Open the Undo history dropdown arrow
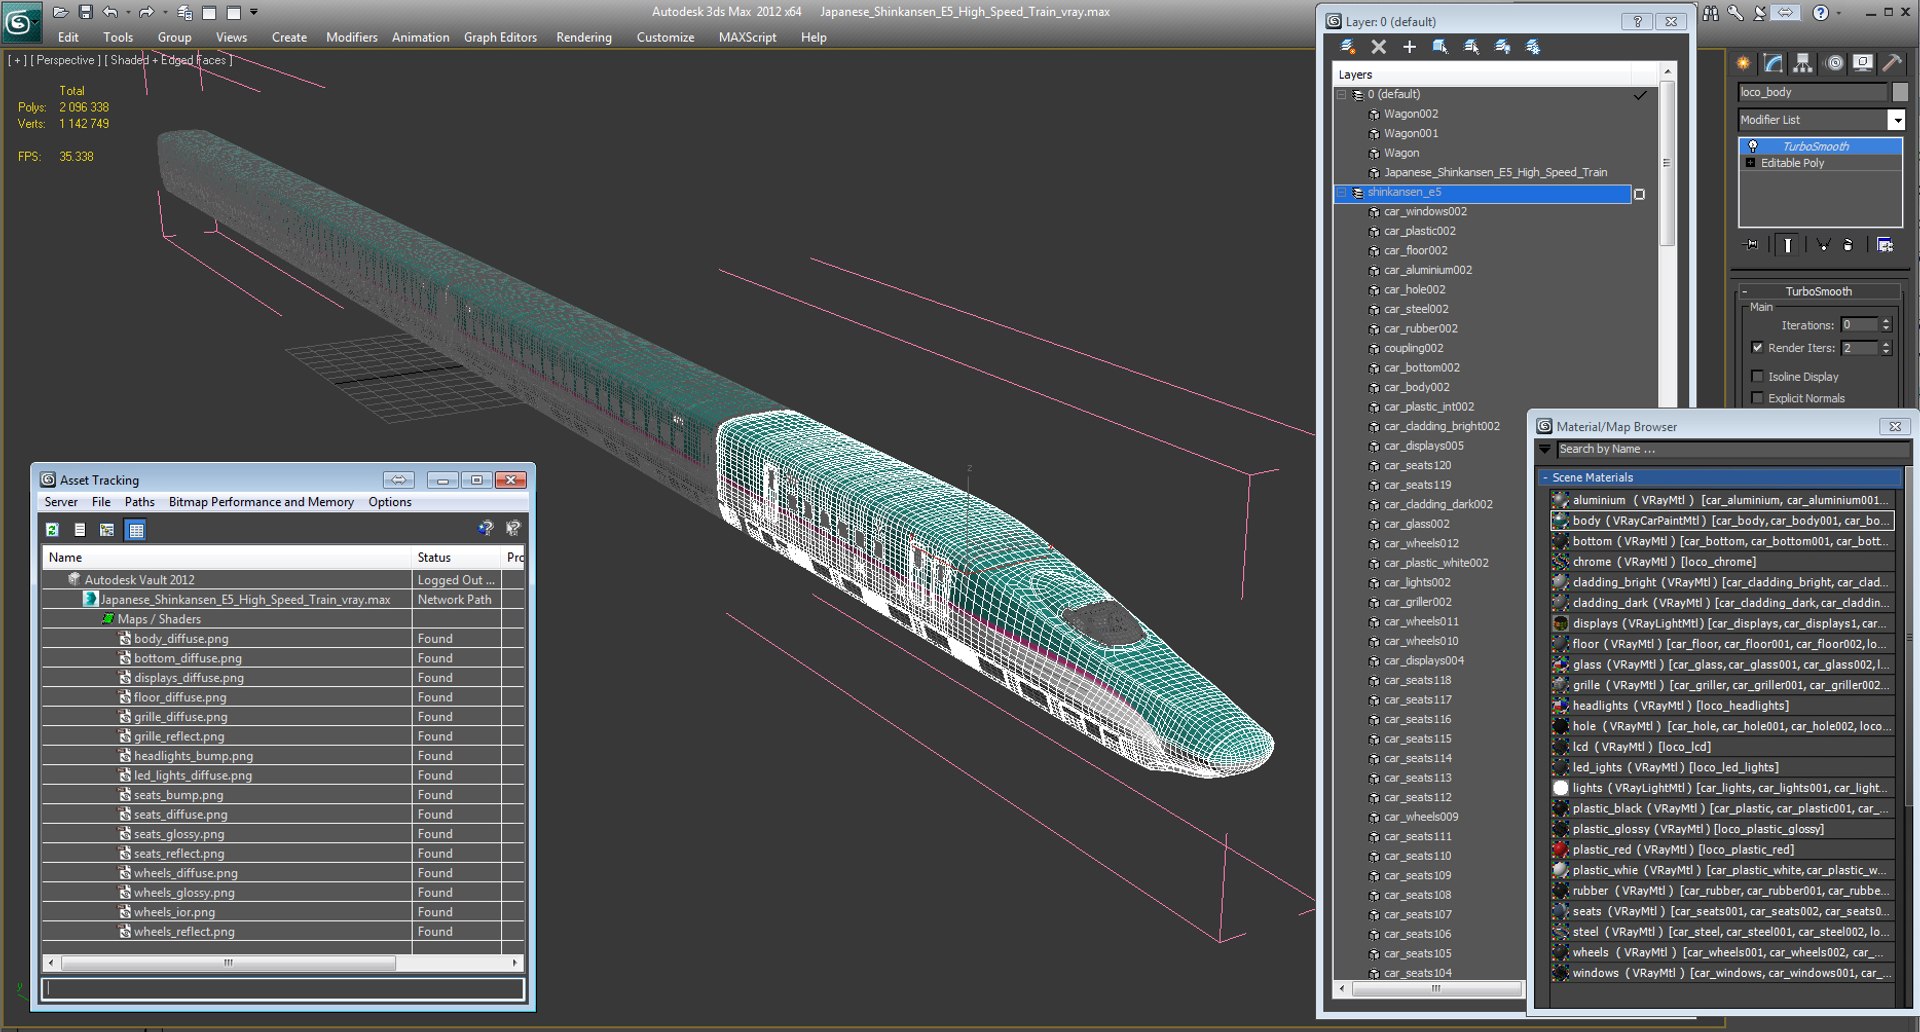 pyautogui.click(x=127, y=12)
